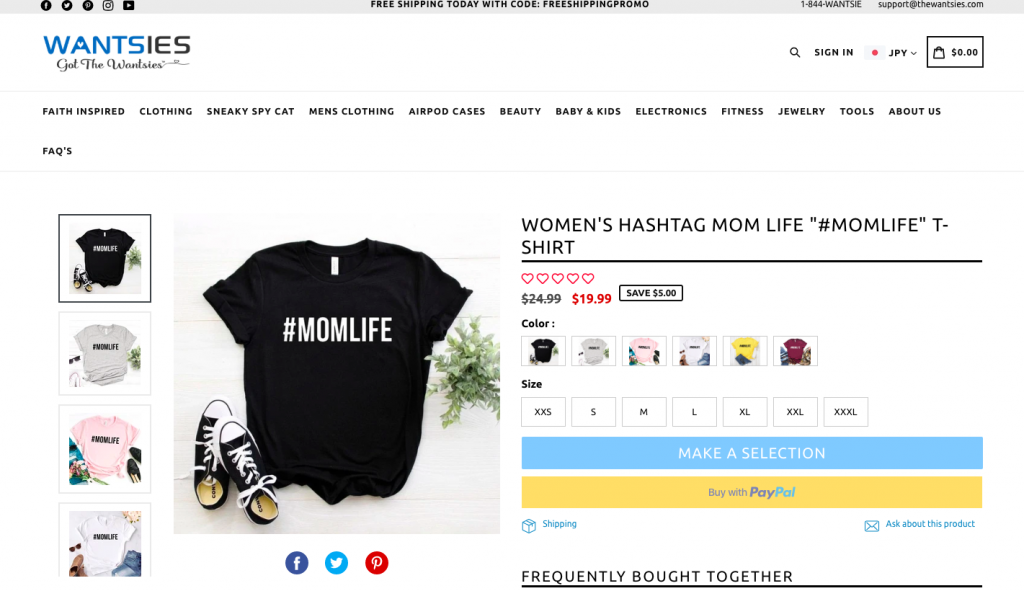The image size is (1024, 591).
Task: Select the pink shirt thumbnail image
Action: [104, 449]
